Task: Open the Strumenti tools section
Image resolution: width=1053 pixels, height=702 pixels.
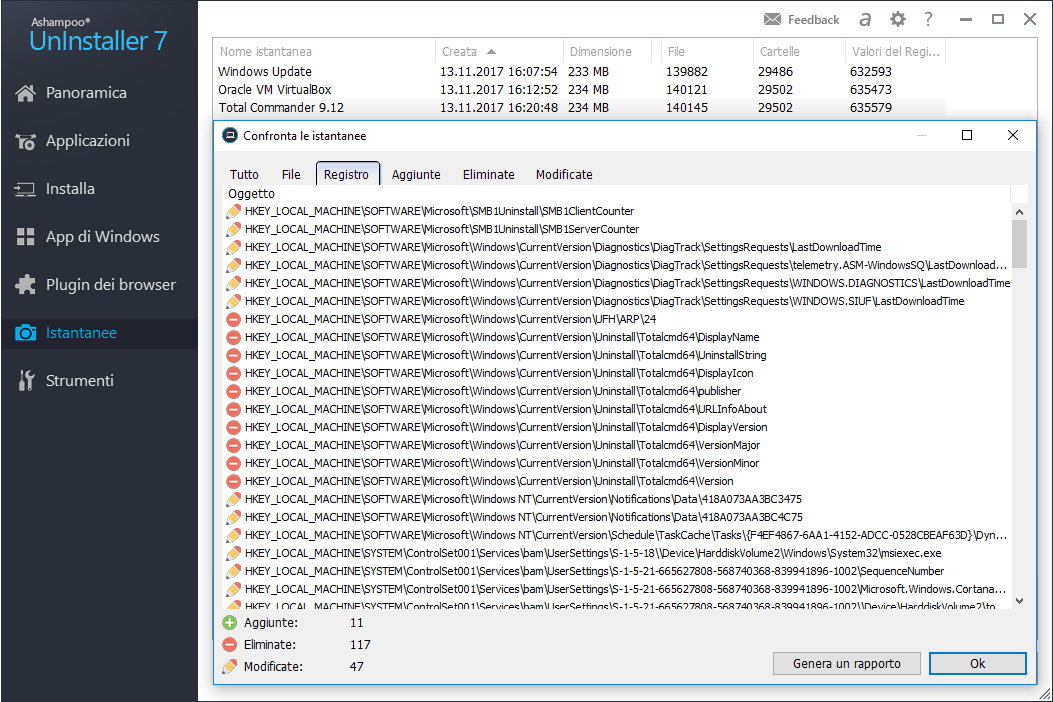Action: 79,381
